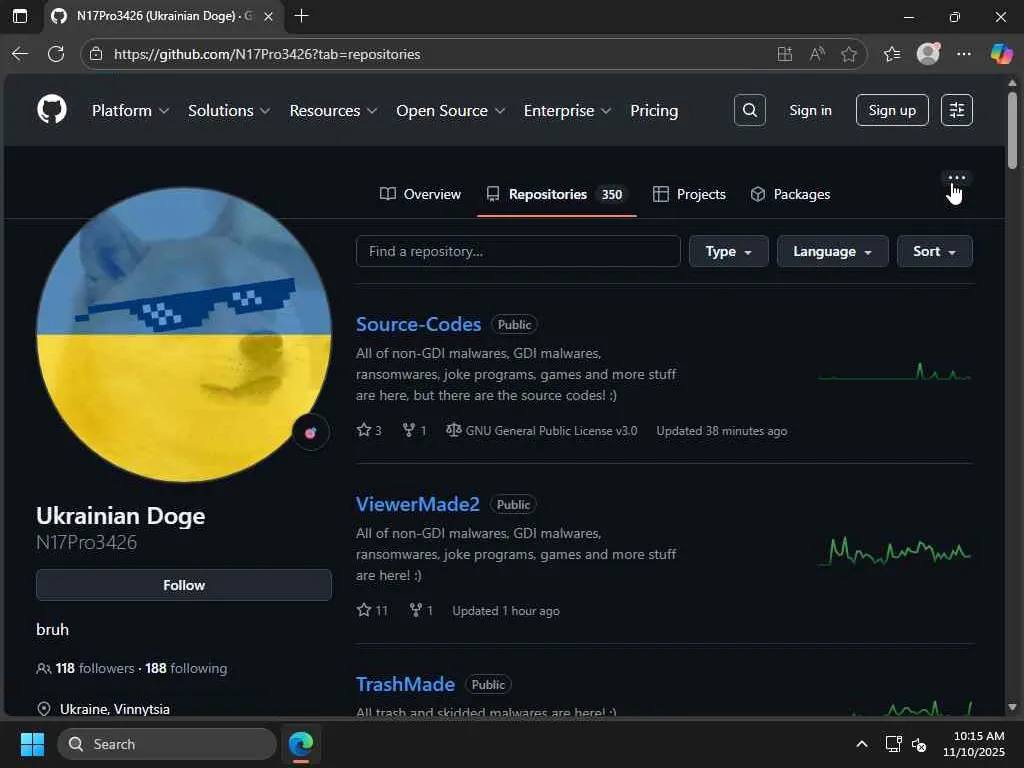Close the N17Pro3426 GitHub tab
1024x768 pixels.
point(268,16)
